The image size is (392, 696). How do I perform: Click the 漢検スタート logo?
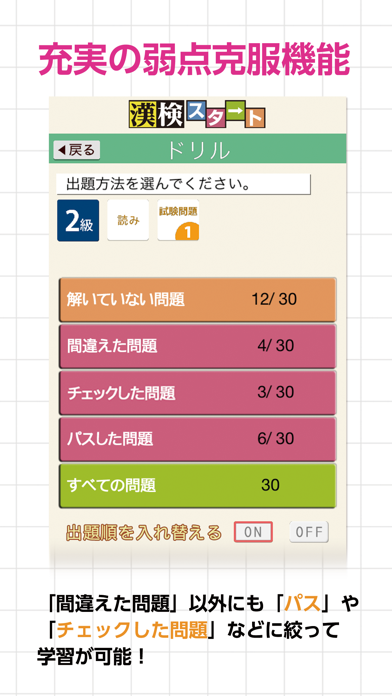point(197,115)
